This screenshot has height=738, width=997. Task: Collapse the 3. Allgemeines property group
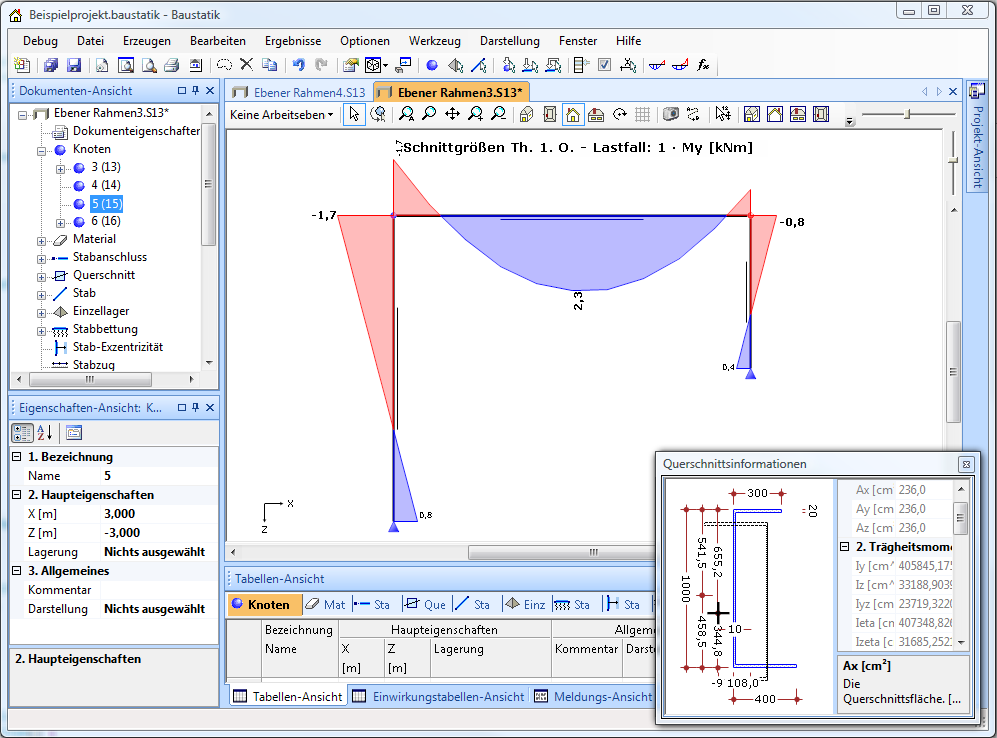[x=17, y=570]
